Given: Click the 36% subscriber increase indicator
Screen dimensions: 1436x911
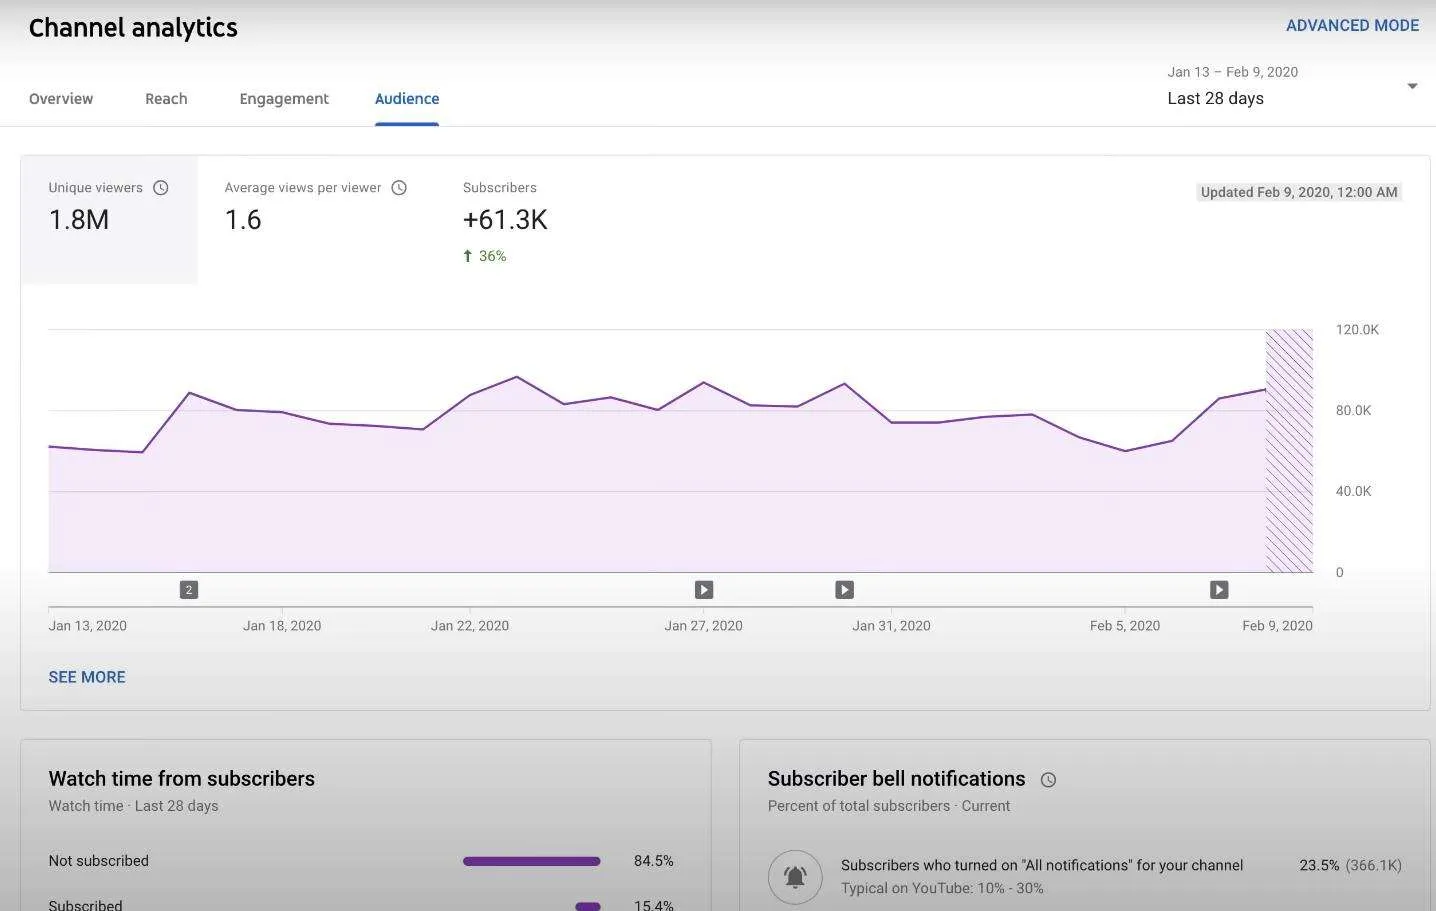Looking at the screenshot, I should [x=485, y=256].
